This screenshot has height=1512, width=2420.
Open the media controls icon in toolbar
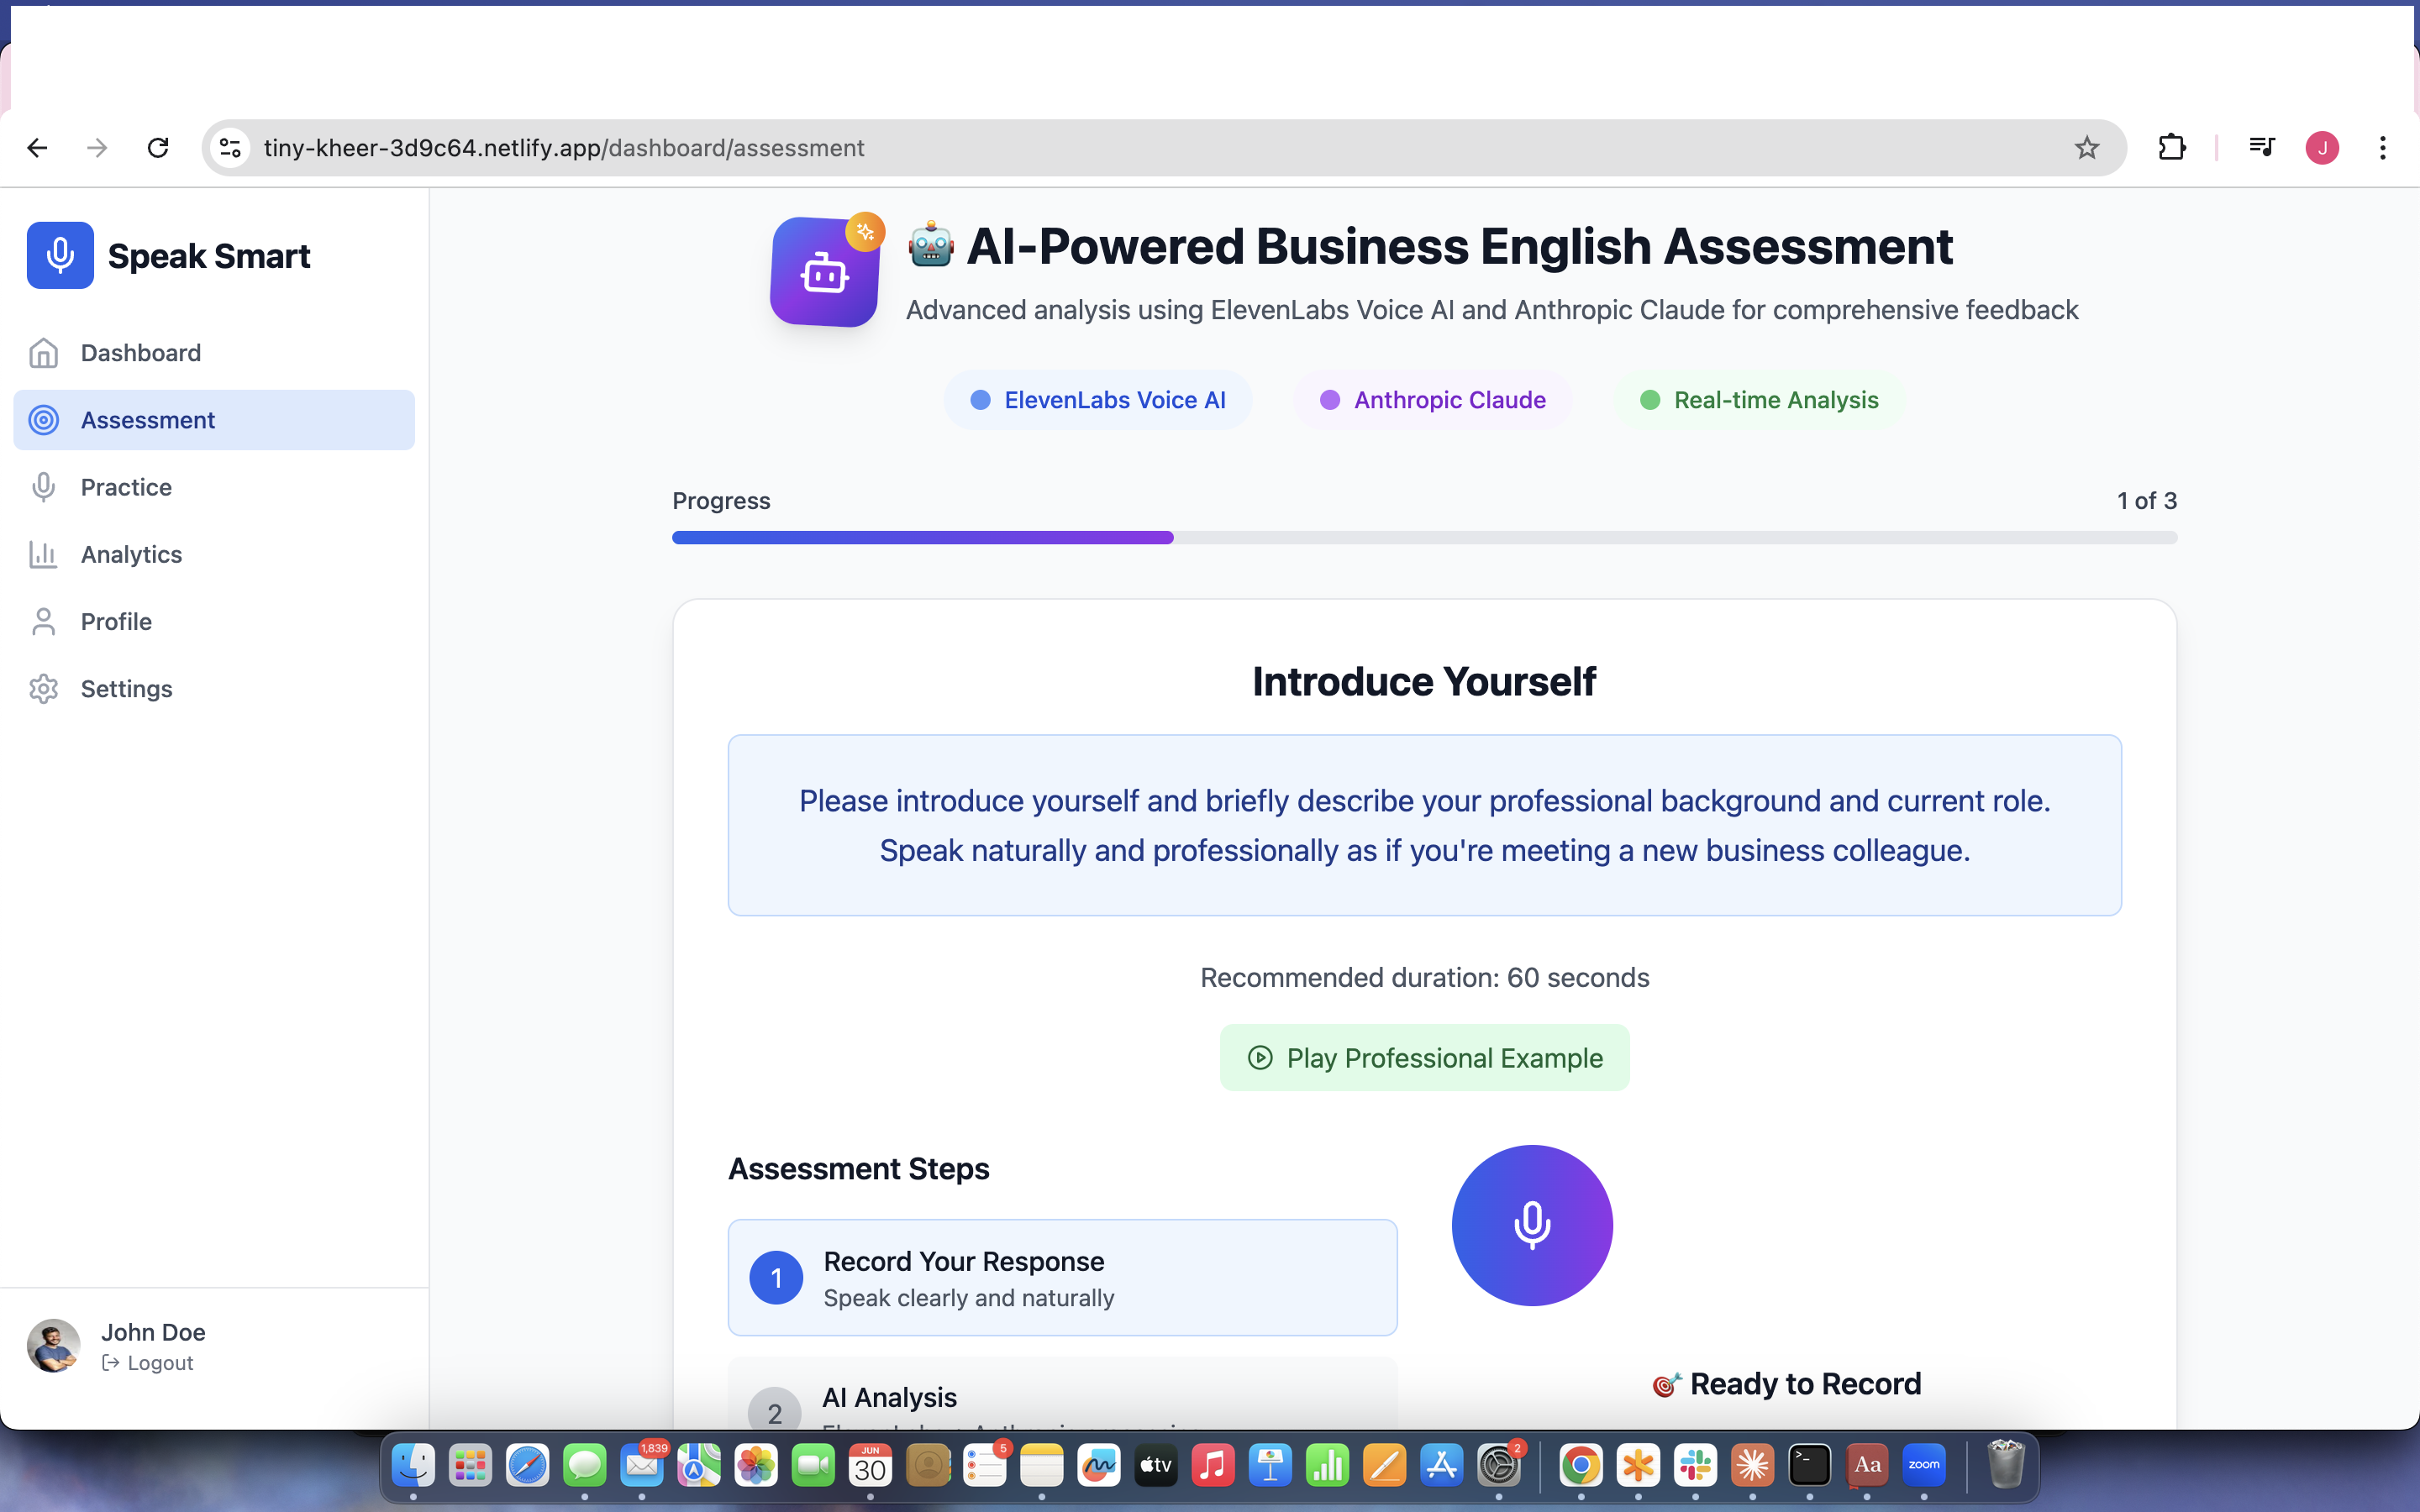[2261, 148]
